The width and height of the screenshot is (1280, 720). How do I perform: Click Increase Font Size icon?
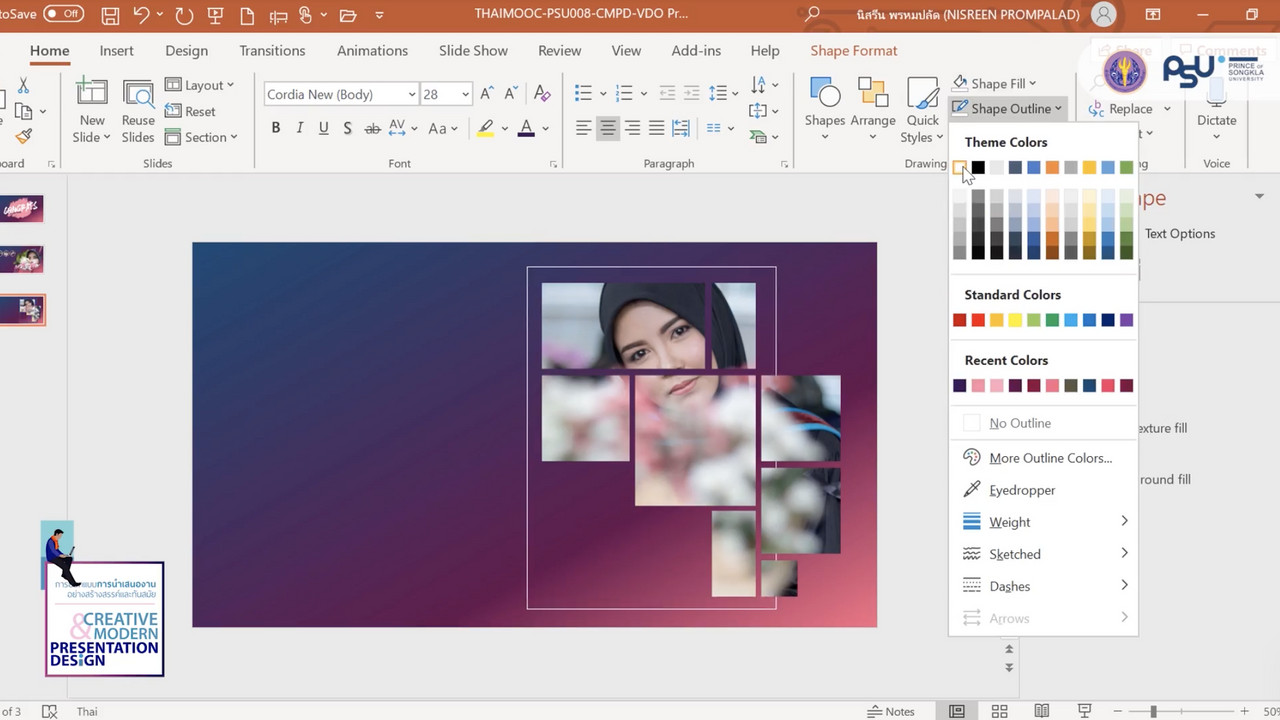[x=487, y=94]
